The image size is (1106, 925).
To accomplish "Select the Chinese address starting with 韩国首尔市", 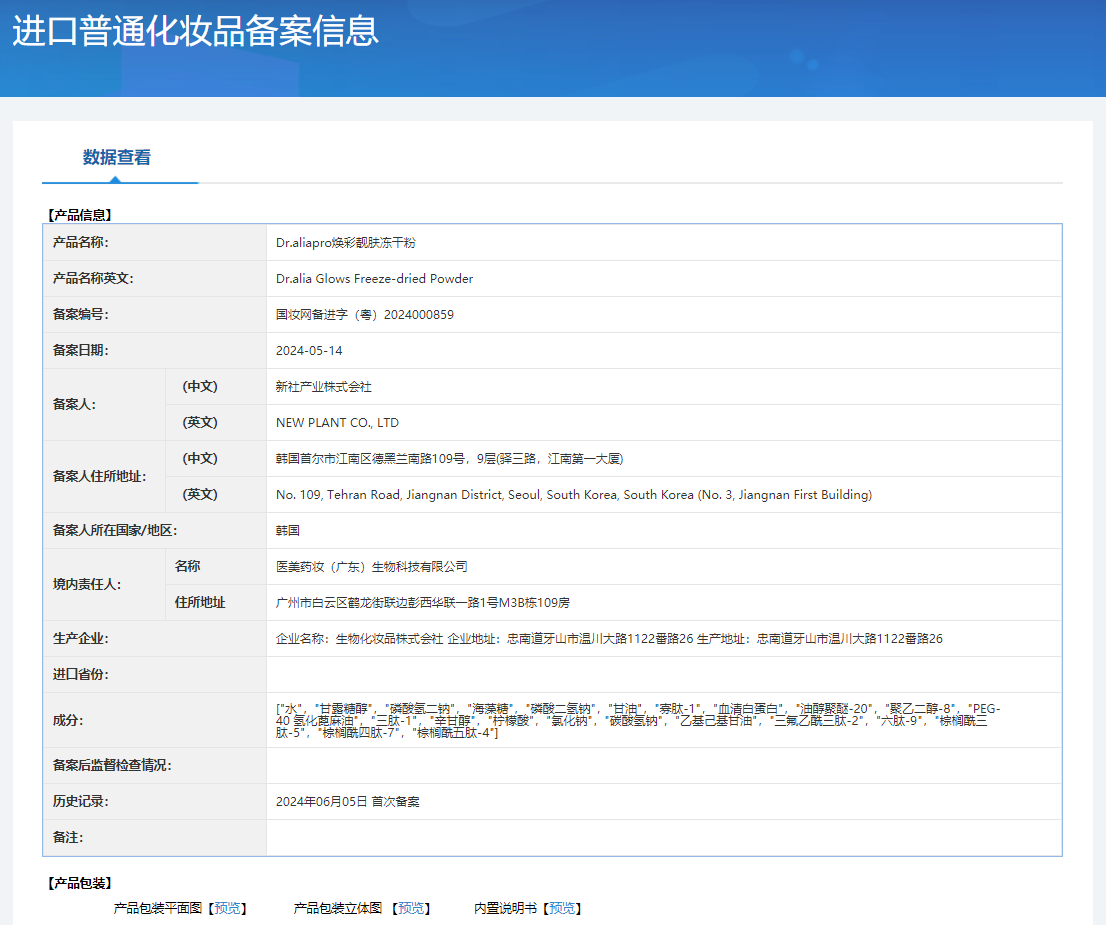I will 449,459.
